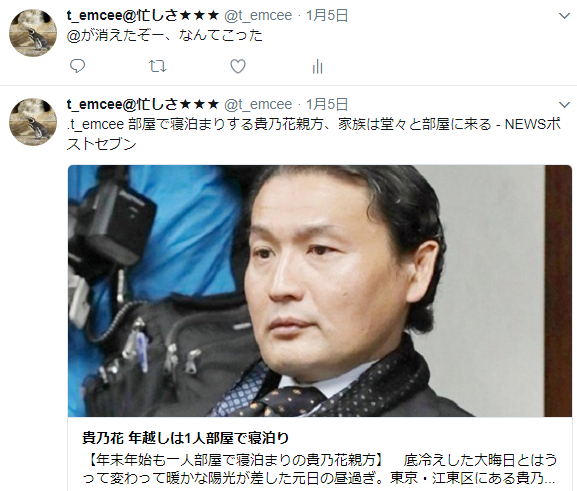The height and width of the screenshot is (491, 577).
Task: Open second tweet's chevron options menu
Action: point(564,105)
